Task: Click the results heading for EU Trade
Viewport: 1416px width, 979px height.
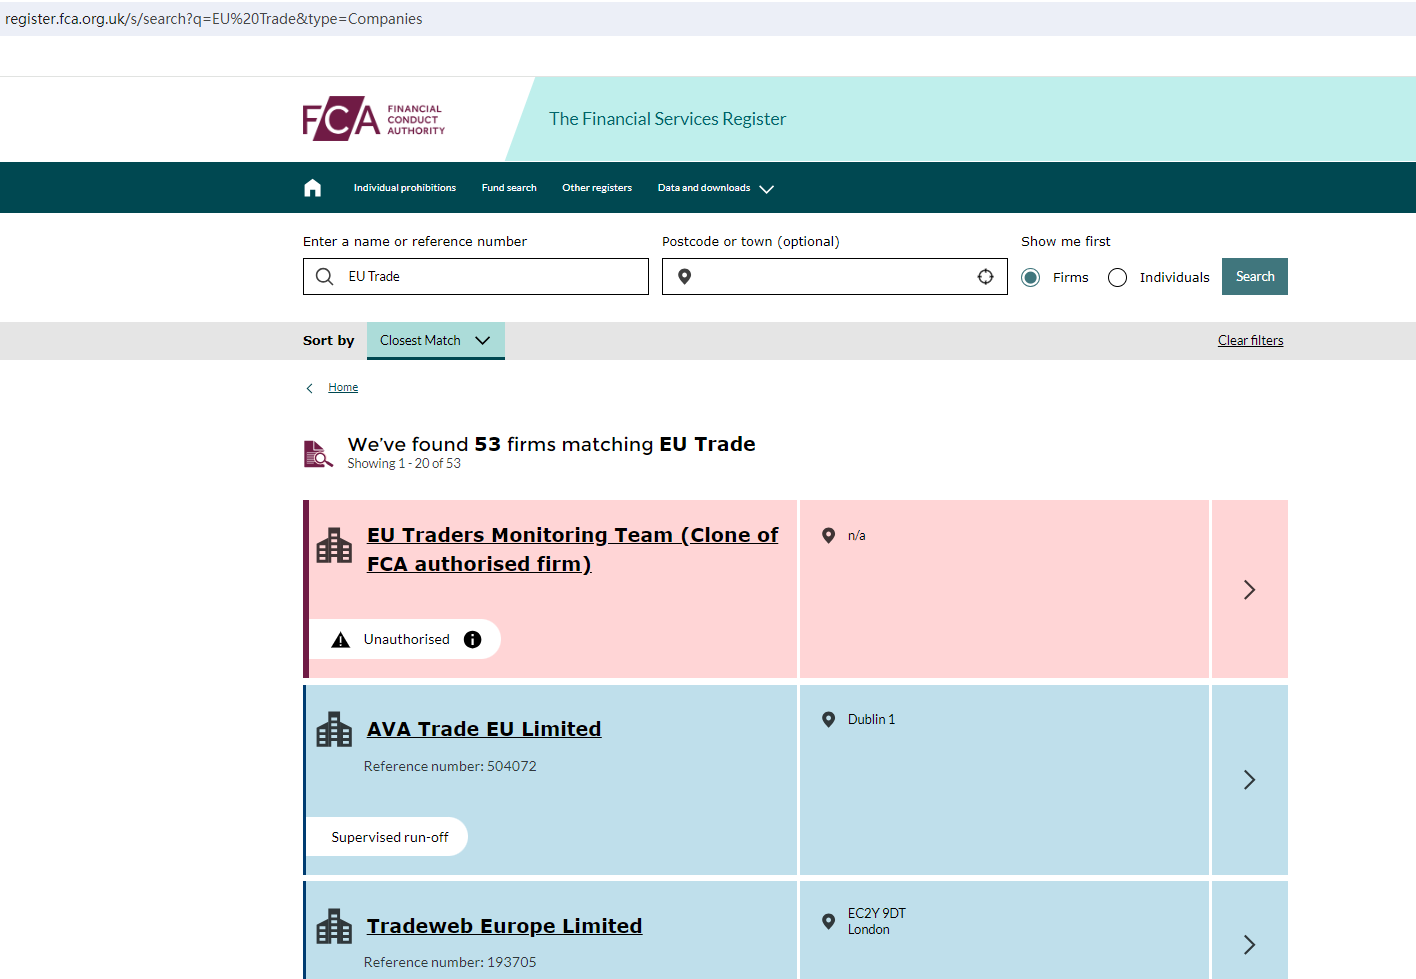Action: [x=552, y=444]
